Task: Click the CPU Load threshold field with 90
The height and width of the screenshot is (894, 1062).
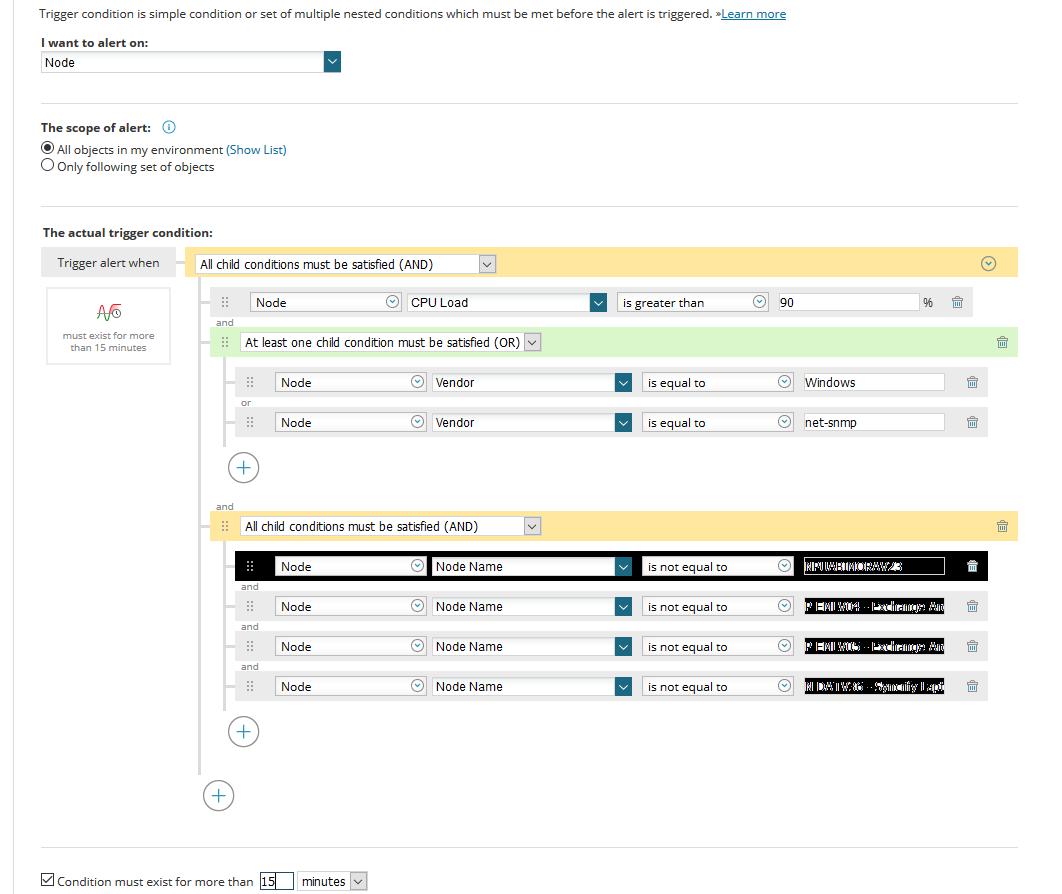Action: [x=849, y=302]
